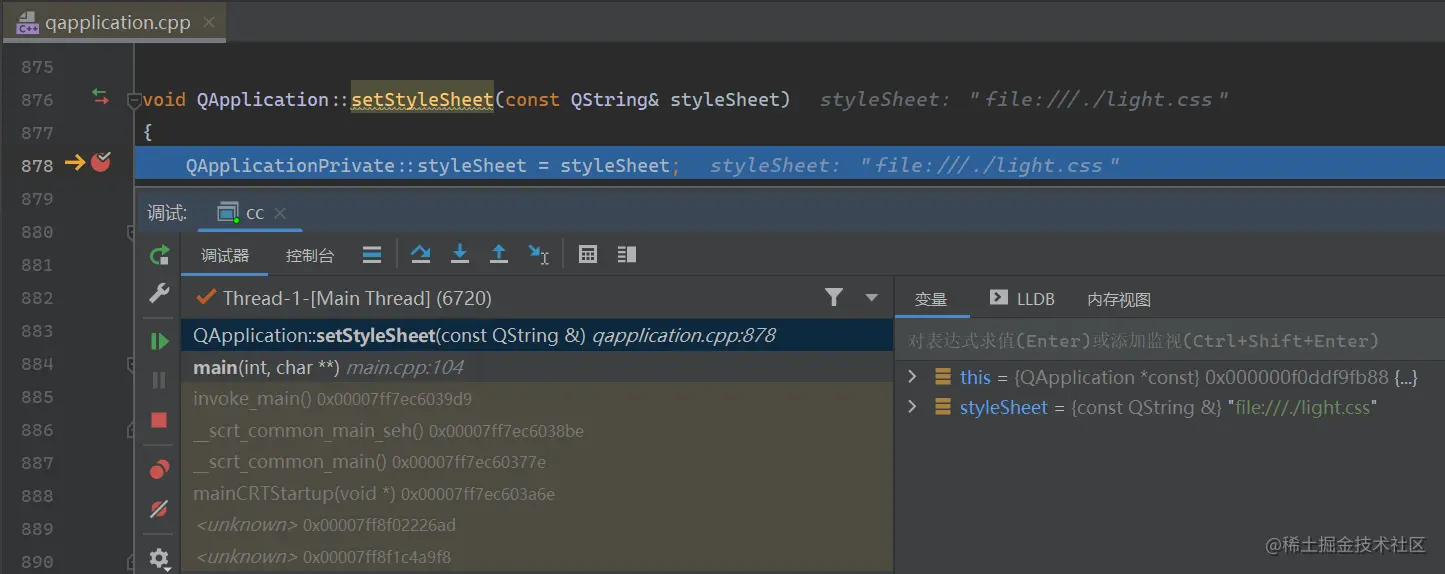The width and height of the screenshot is (1445, 574).
Task: Switch to the 内存视图 tab
Action: [1119, 299]
